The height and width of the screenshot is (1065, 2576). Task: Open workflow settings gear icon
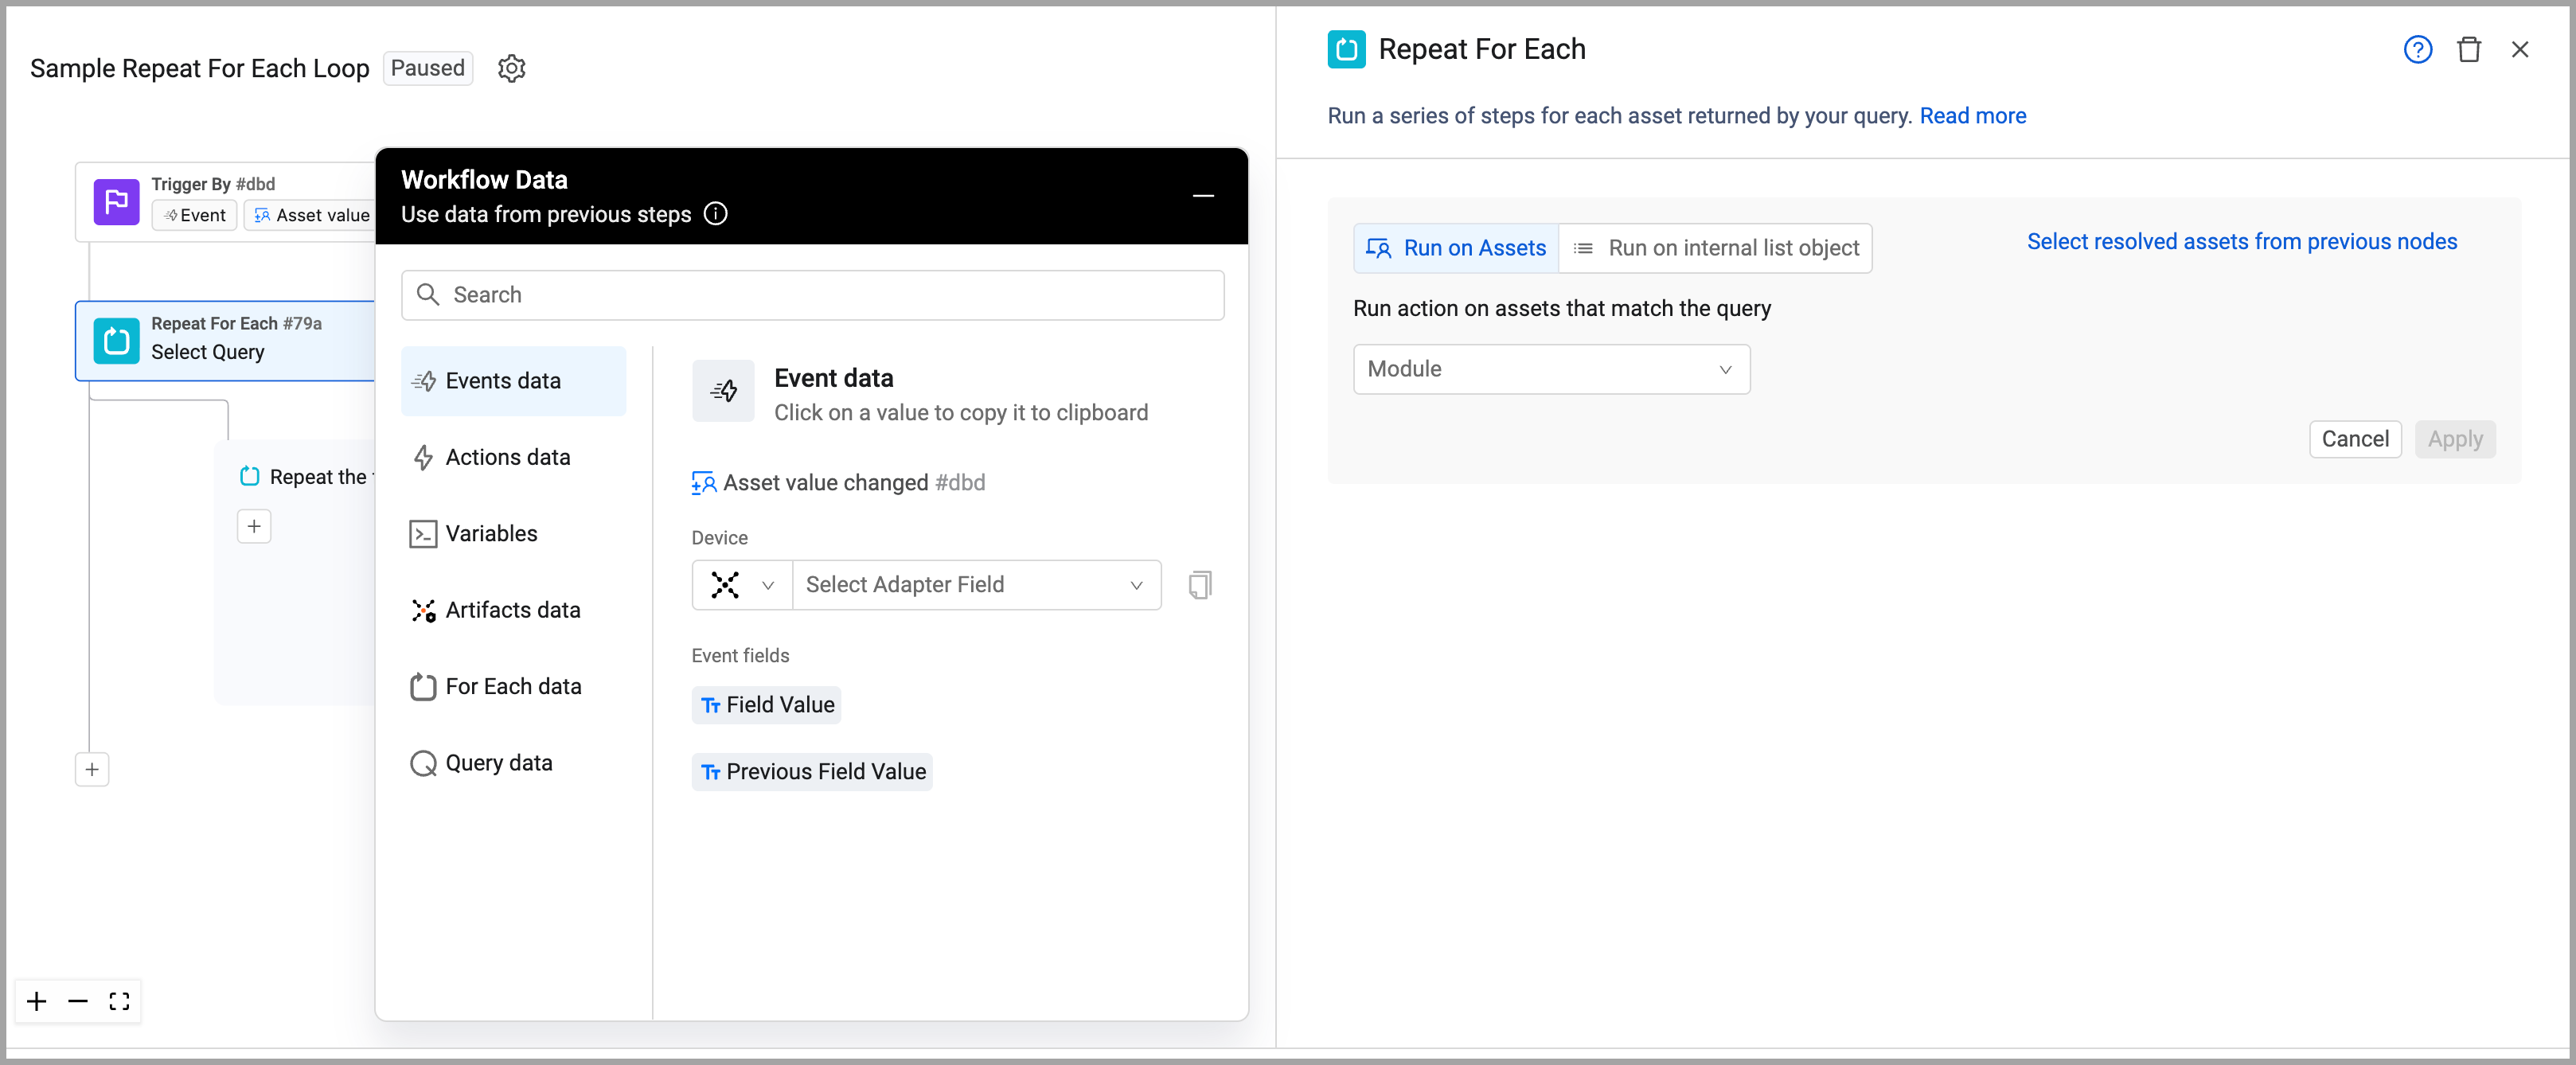[x=511, y=69]
